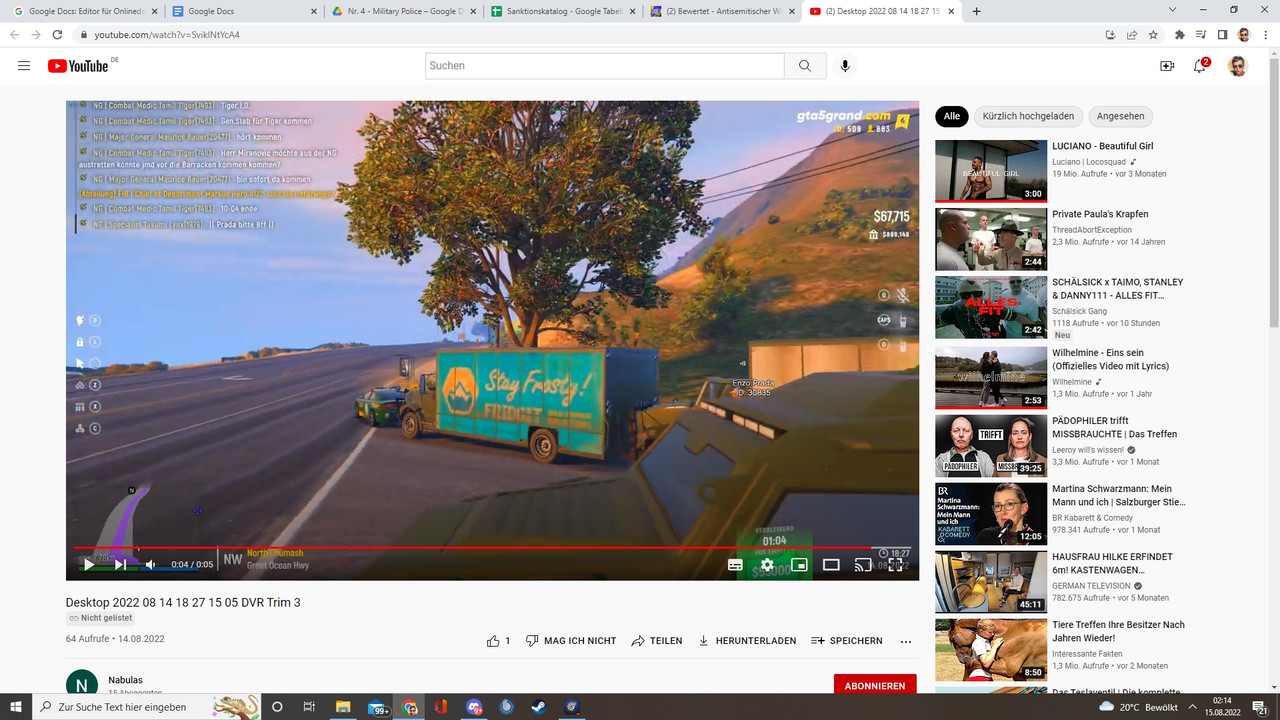Image resolution: width=1280 pixels, height=720 pixels.
Task: Go back in browser history
Action: (14, 34)
